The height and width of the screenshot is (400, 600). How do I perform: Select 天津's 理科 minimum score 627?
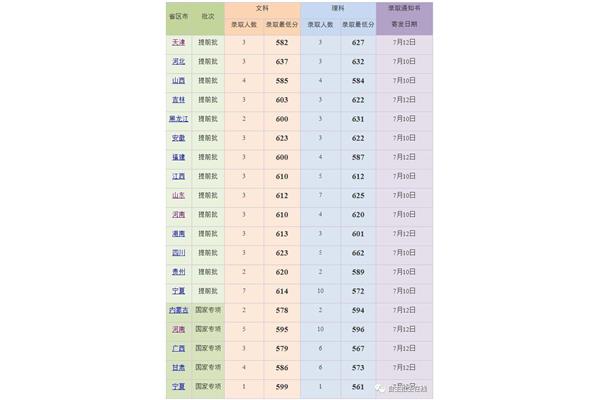coord(358,42)
